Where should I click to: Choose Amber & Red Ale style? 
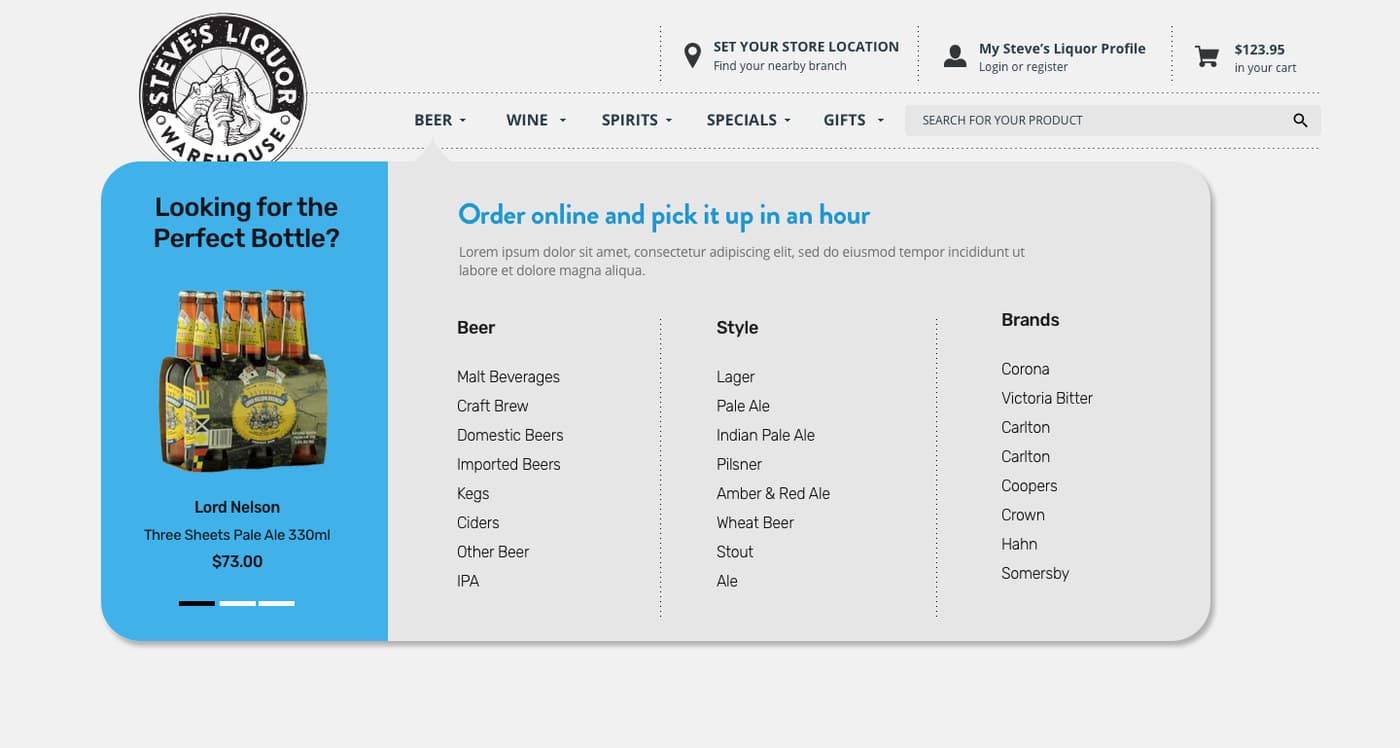(x=773, y=493)
